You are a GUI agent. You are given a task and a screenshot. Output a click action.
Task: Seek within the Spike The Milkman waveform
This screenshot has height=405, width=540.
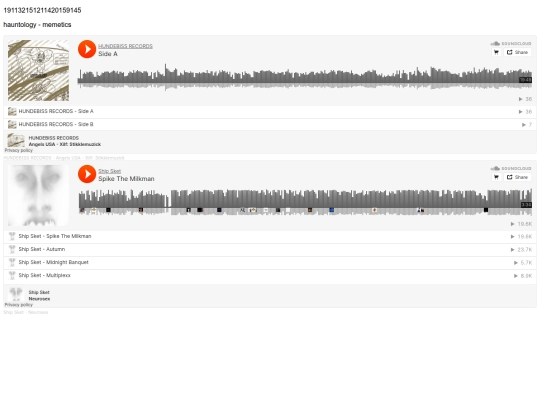point(305,202)
